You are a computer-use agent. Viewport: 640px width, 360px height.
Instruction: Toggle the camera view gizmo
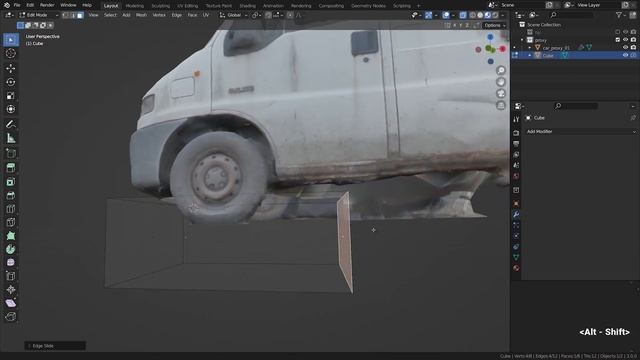(501, 94)
